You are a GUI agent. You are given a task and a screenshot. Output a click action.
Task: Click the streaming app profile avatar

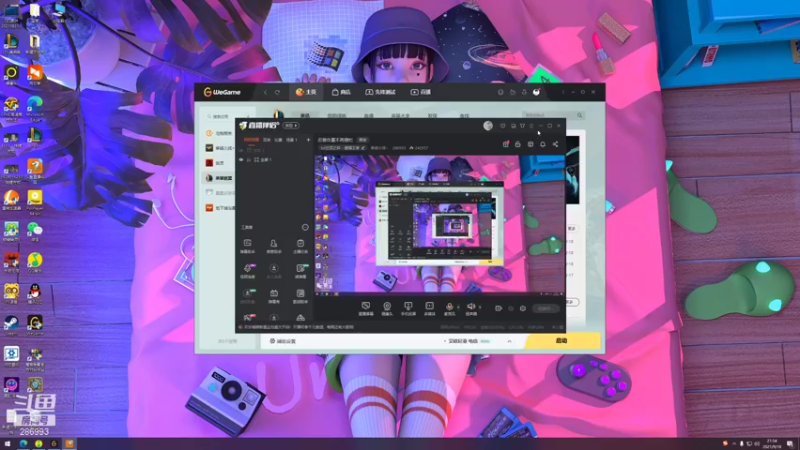[x=488, y=126]
